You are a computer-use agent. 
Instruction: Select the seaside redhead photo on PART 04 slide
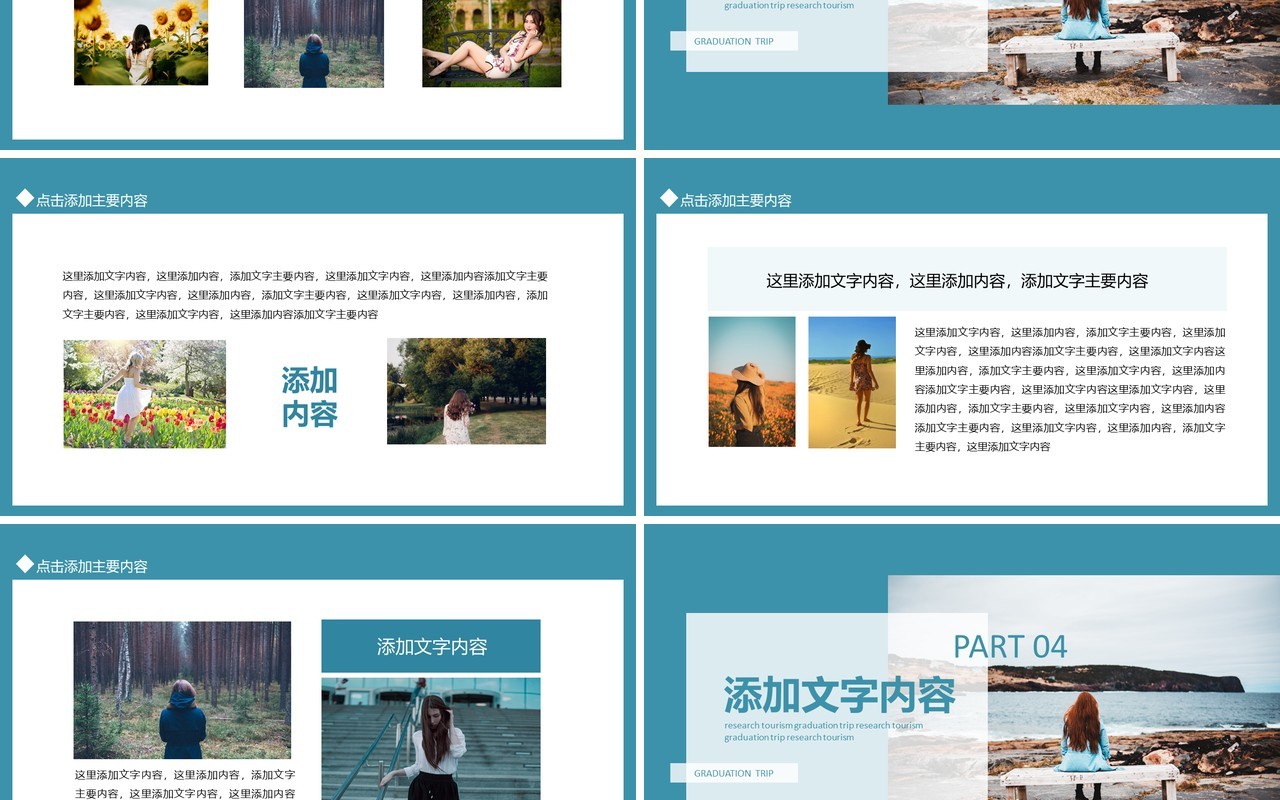coord(1084,688)
